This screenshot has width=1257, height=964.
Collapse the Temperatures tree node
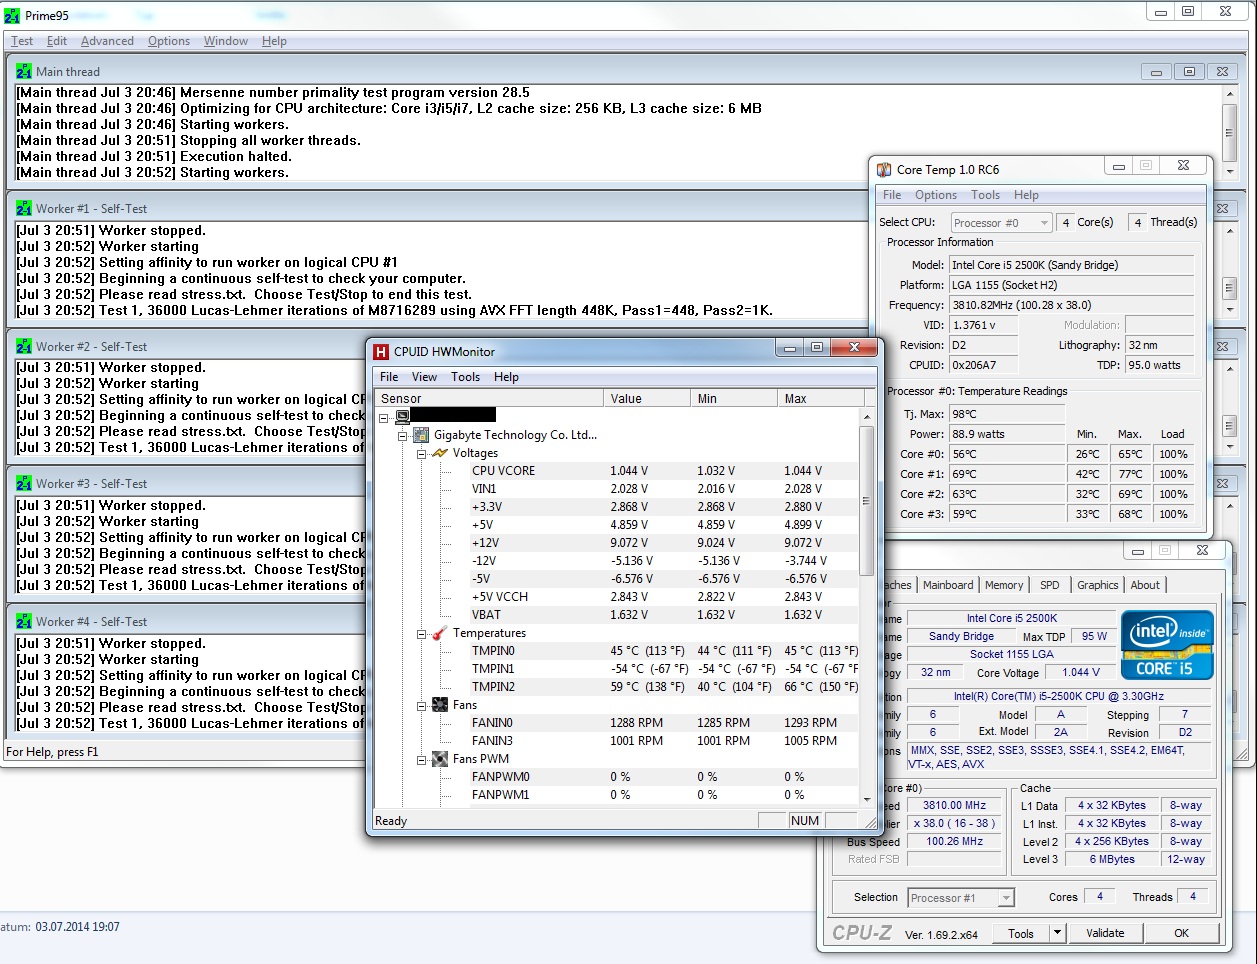coord(422,634)
